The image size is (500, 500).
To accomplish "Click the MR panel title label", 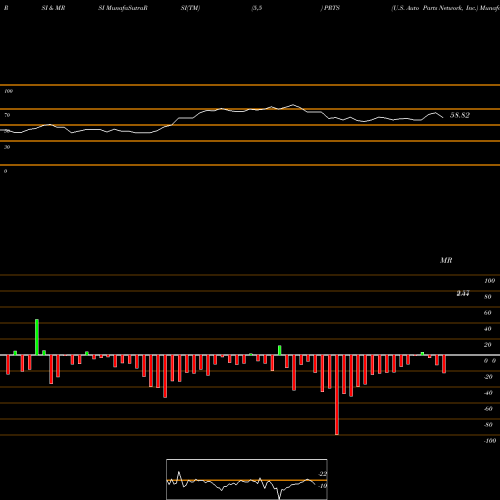I will coord(446,260).
